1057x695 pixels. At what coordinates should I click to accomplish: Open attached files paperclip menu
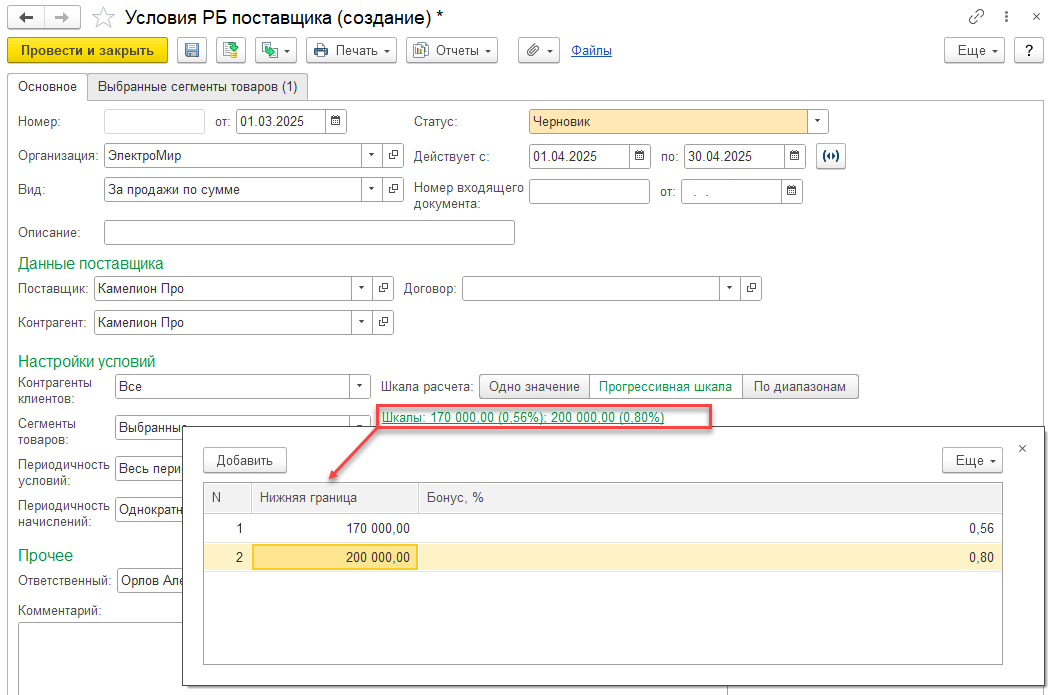[x=538, y=50]
